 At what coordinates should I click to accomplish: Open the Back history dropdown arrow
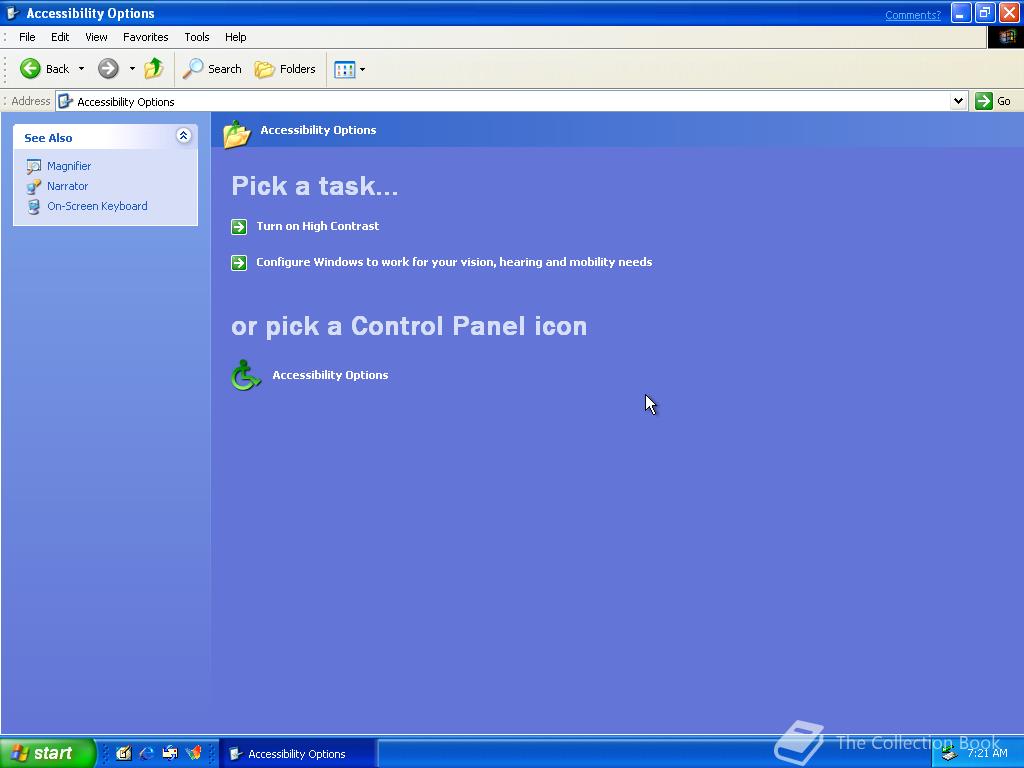pos(81,69)
